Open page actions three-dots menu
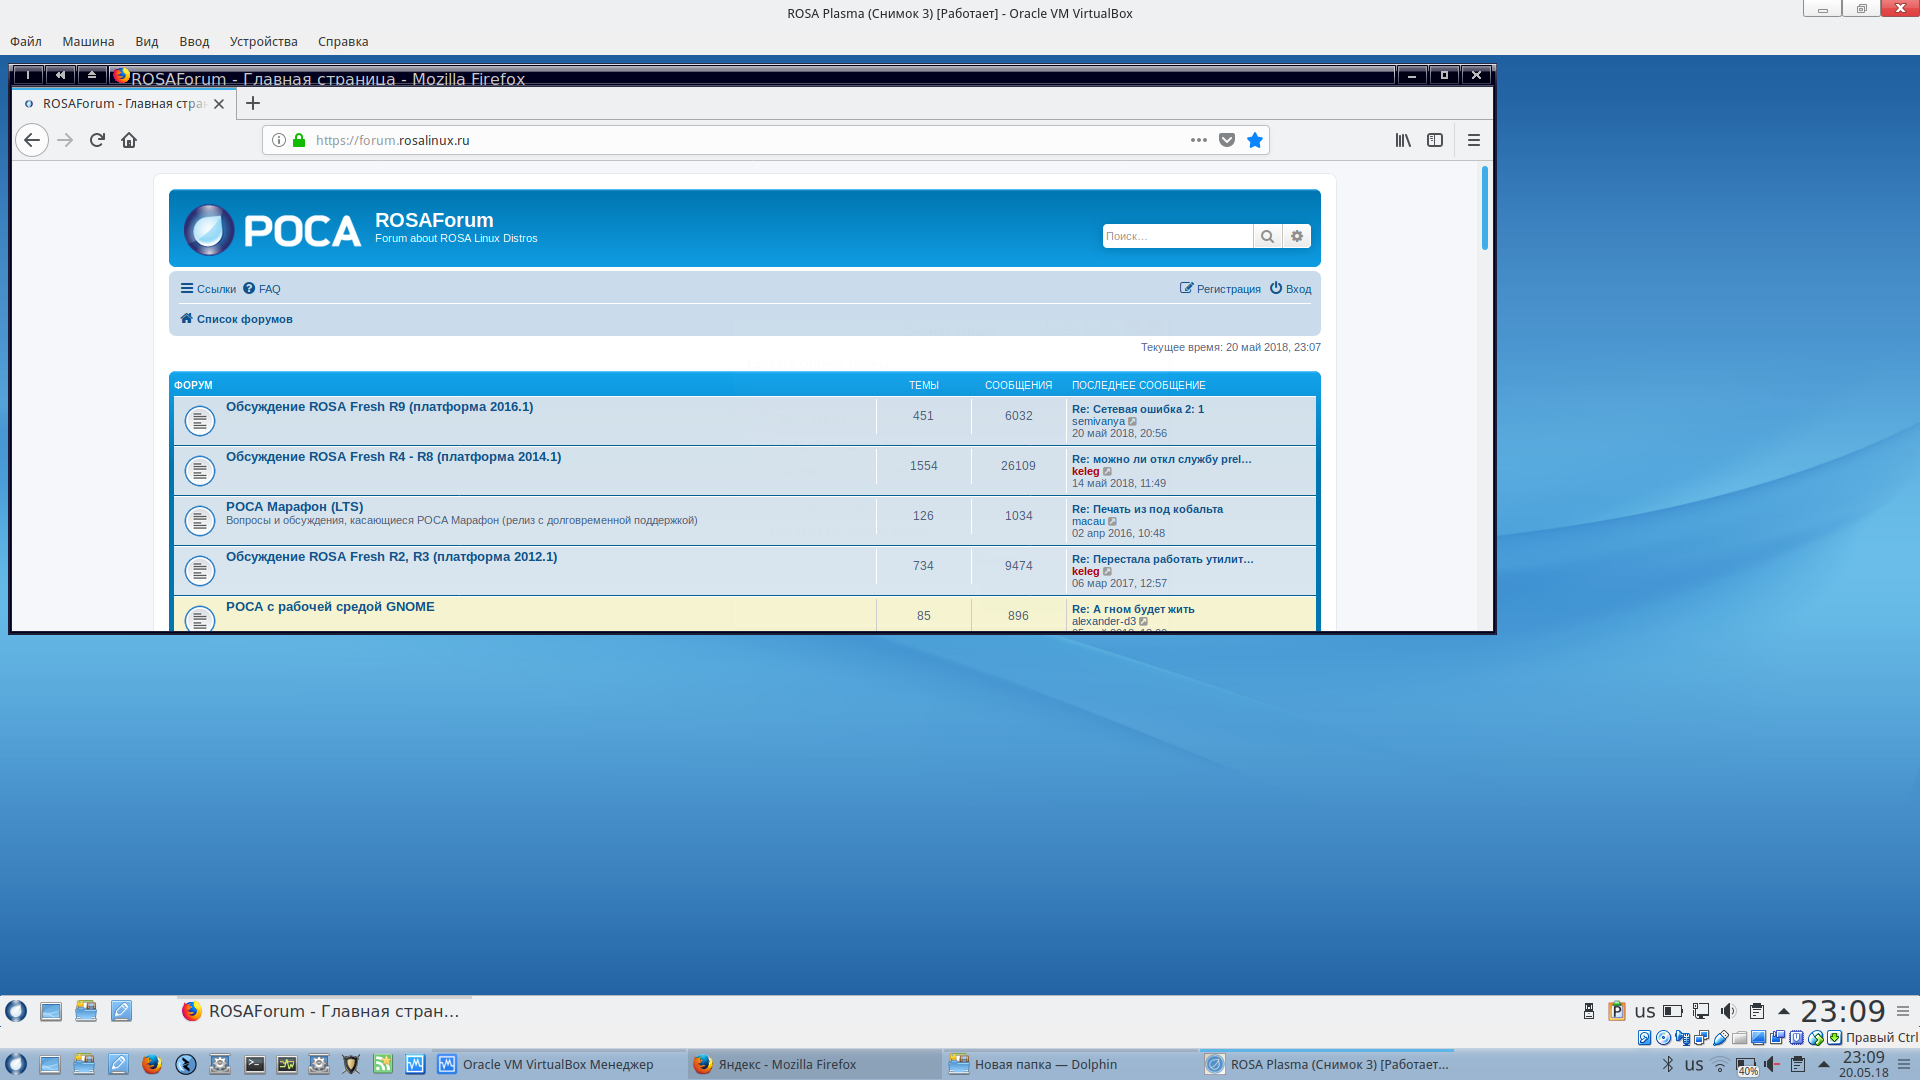The width and height of the screenshot is (1920, 1080). (1198, 140)
